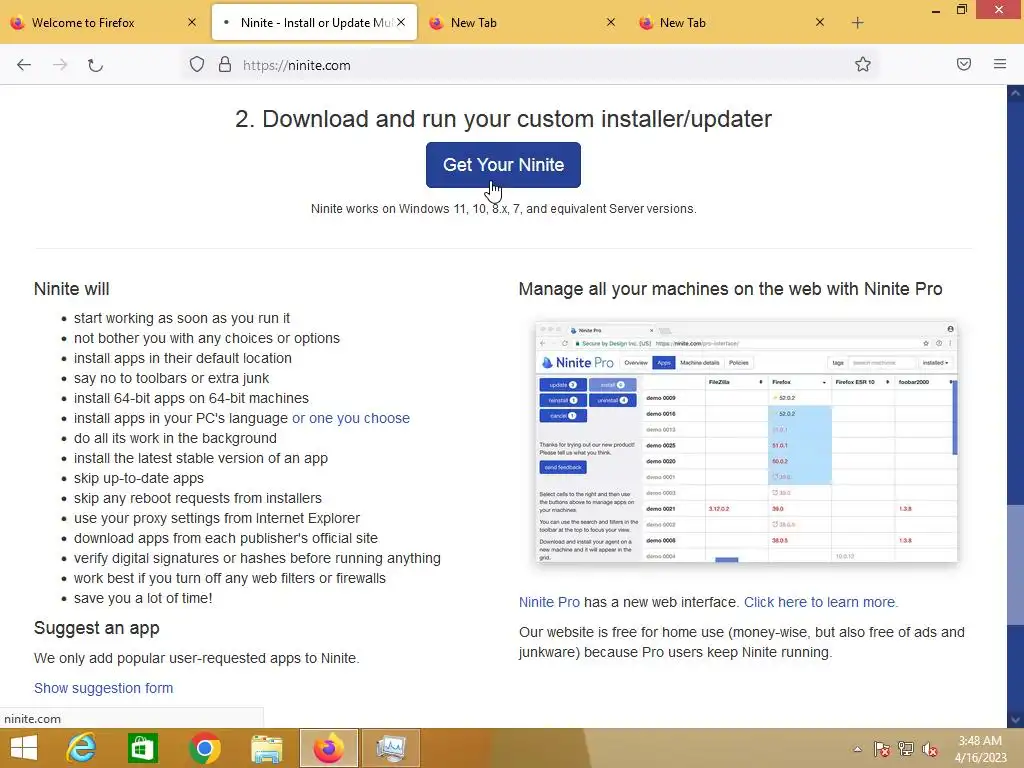1024x768 pixels.
Task: Open the Ninite Pro link
Action: point(549,602)
